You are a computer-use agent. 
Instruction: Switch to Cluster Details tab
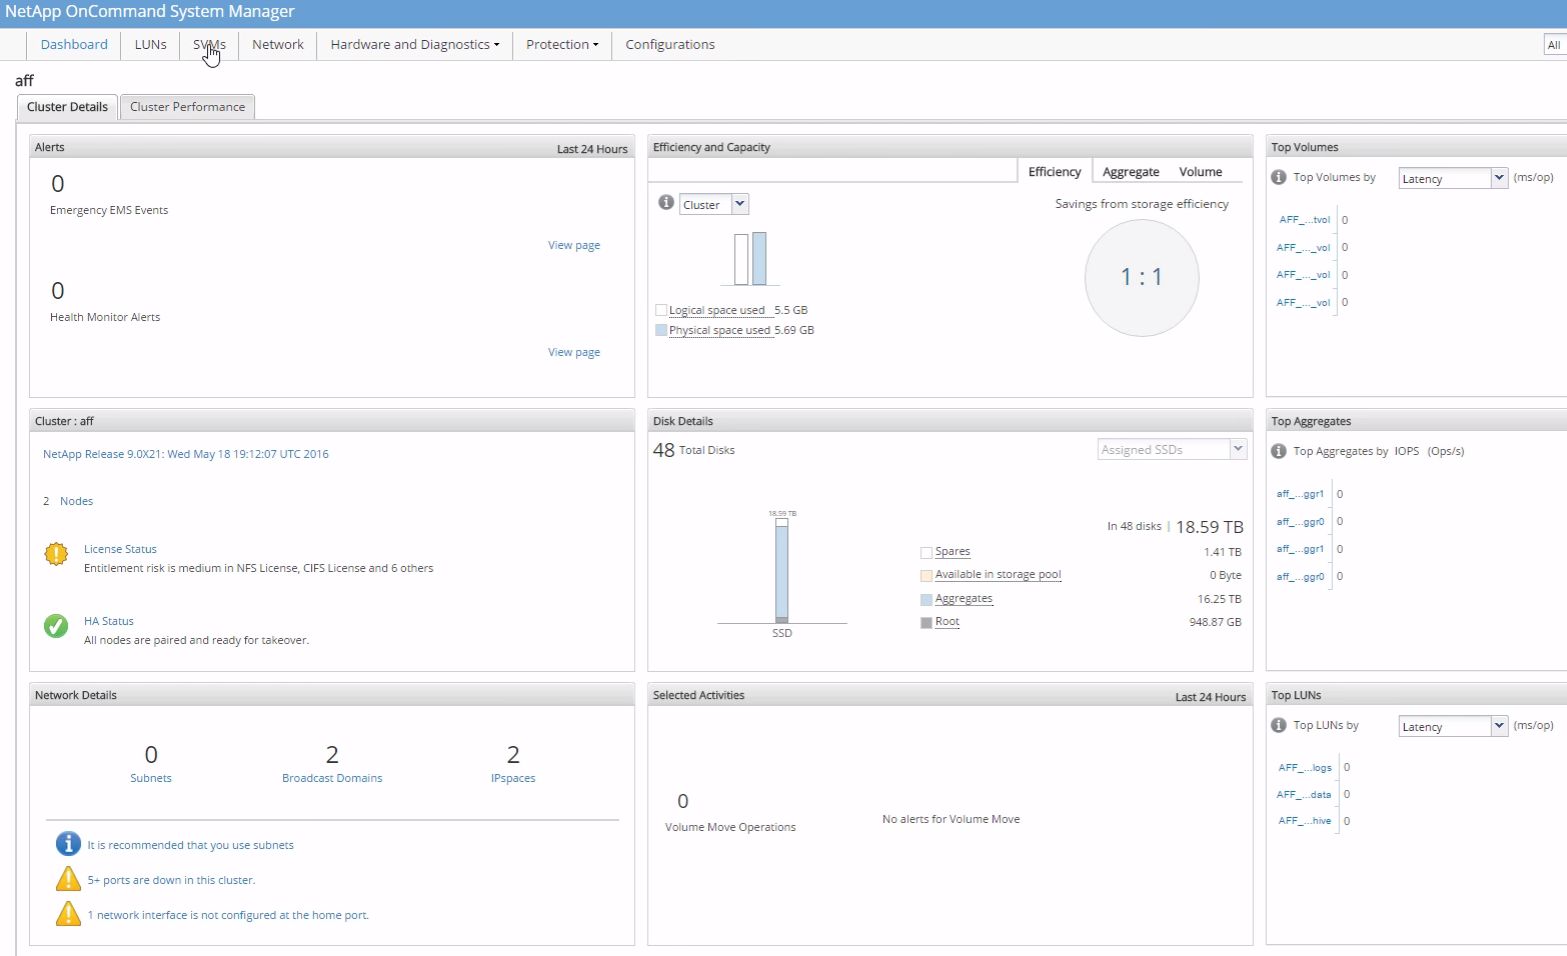(67, 107)
